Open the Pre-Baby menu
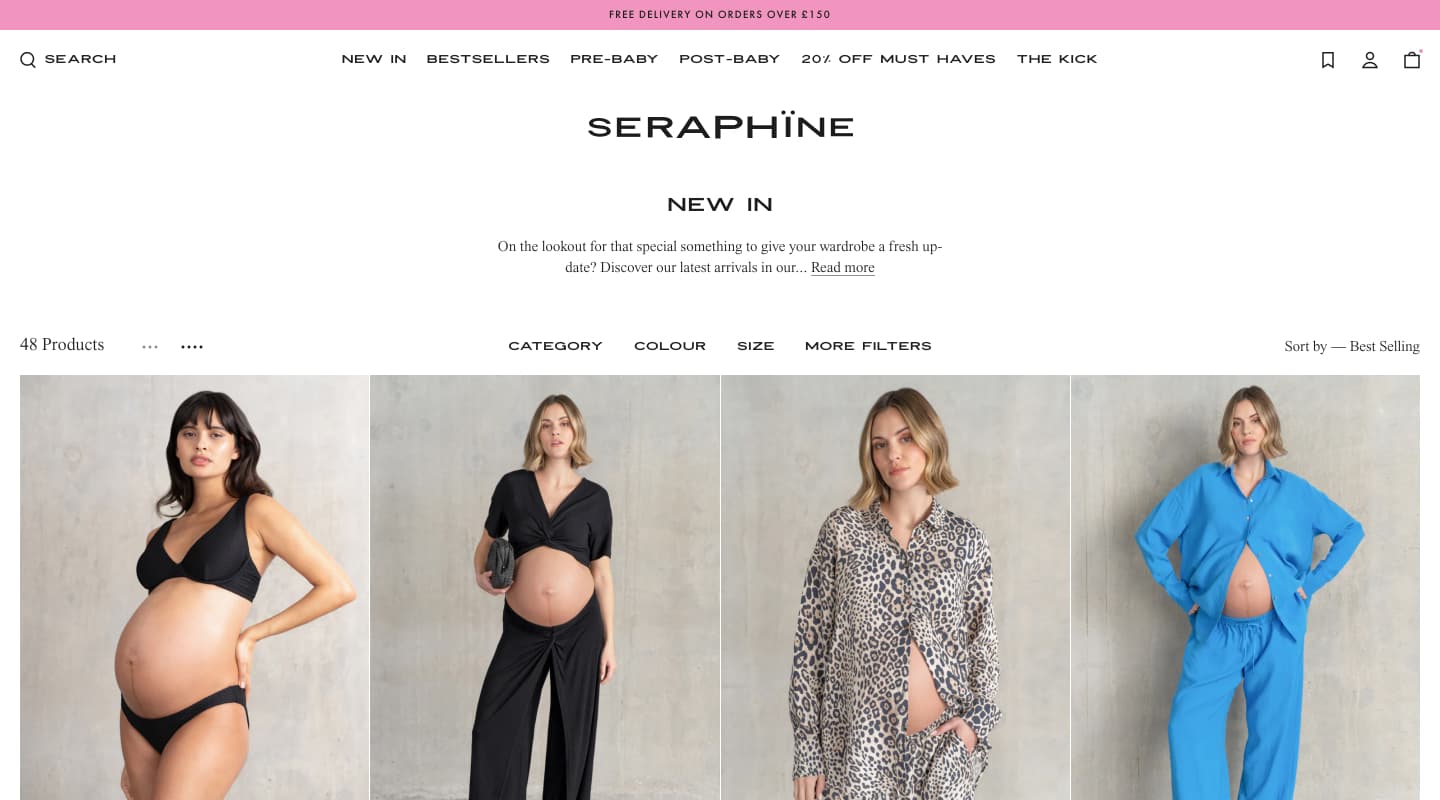This screenshot has height=800, width=1440. [614, 59]
